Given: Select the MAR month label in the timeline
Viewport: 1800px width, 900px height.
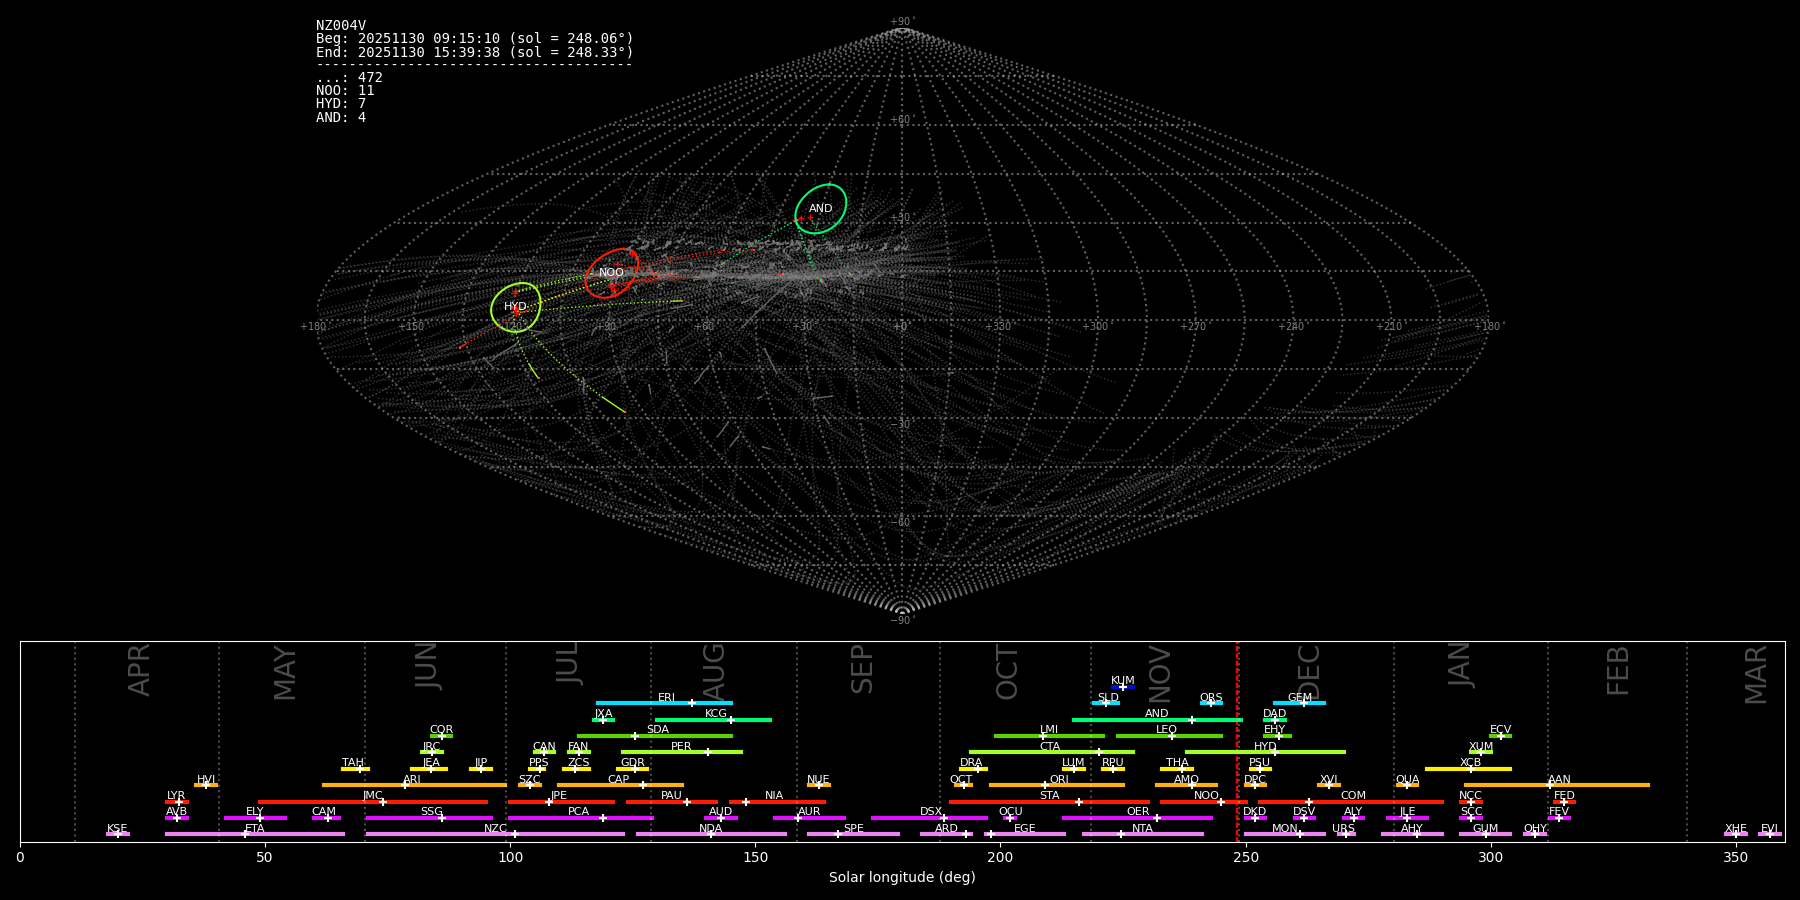Looking at the screenshot, I should 1756,675.
